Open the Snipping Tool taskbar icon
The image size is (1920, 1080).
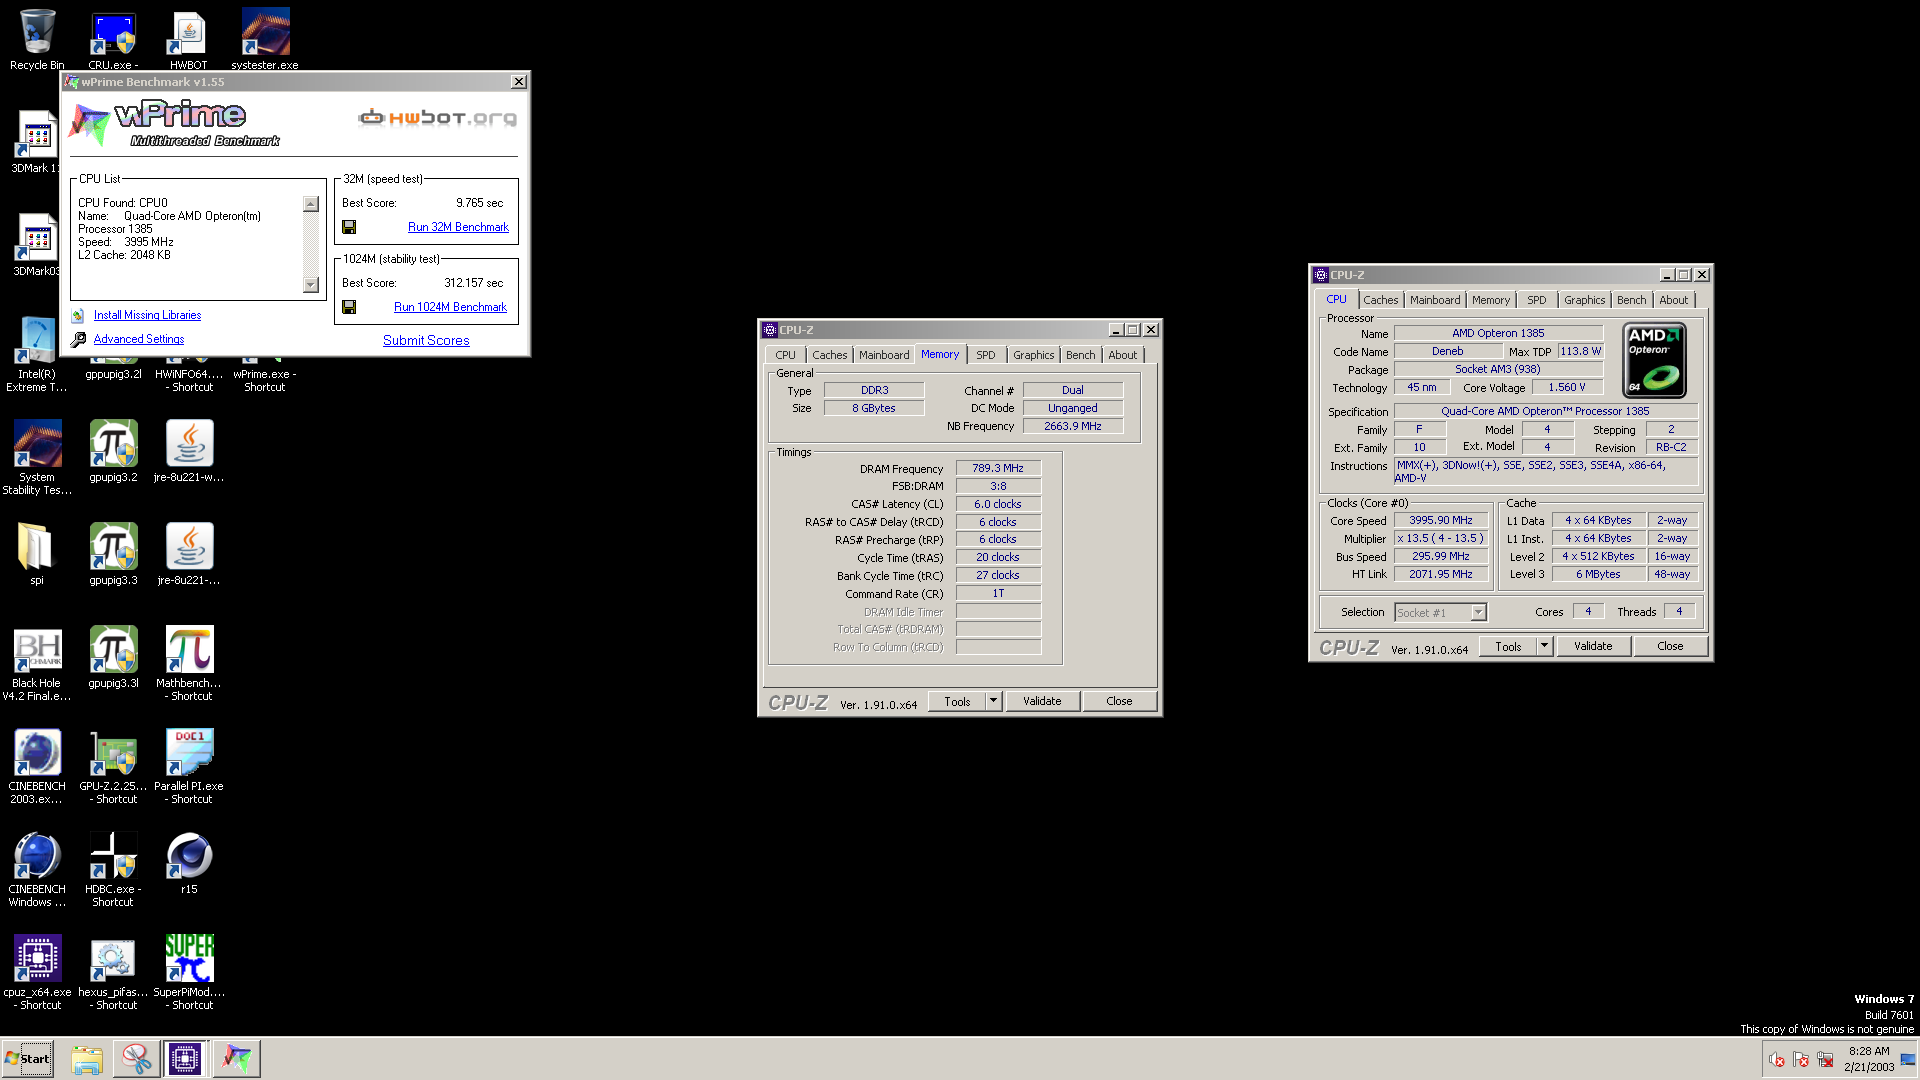(x=136, y=1058)
